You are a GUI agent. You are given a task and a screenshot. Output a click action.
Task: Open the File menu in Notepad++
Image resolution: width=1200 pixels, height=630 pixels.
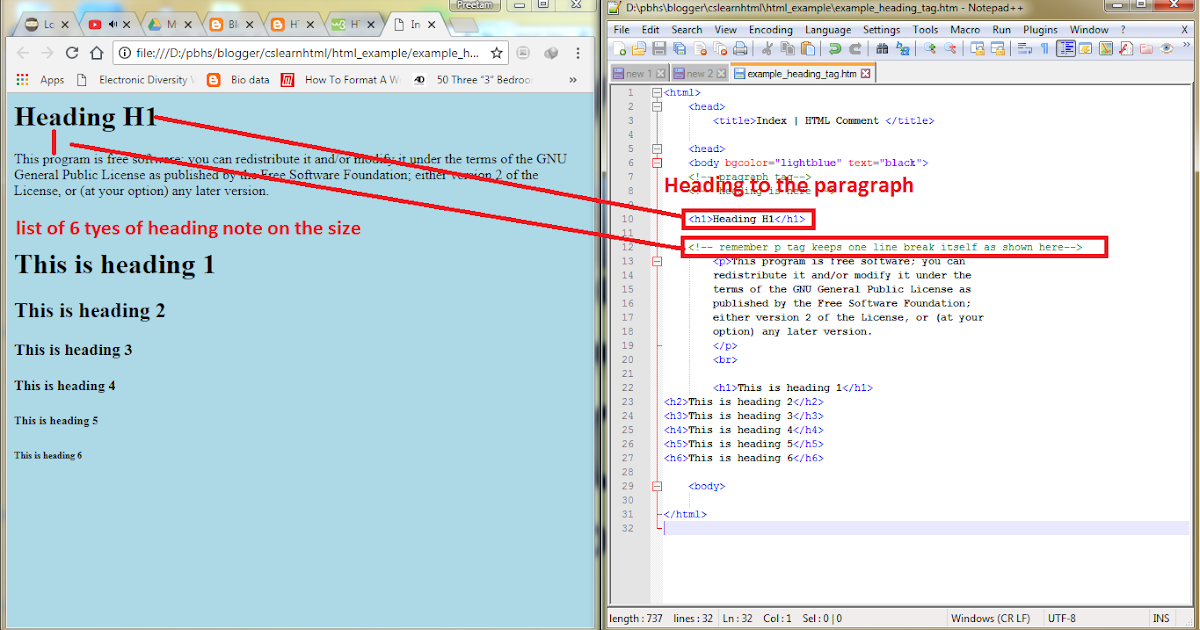click(x=621, y=30)
